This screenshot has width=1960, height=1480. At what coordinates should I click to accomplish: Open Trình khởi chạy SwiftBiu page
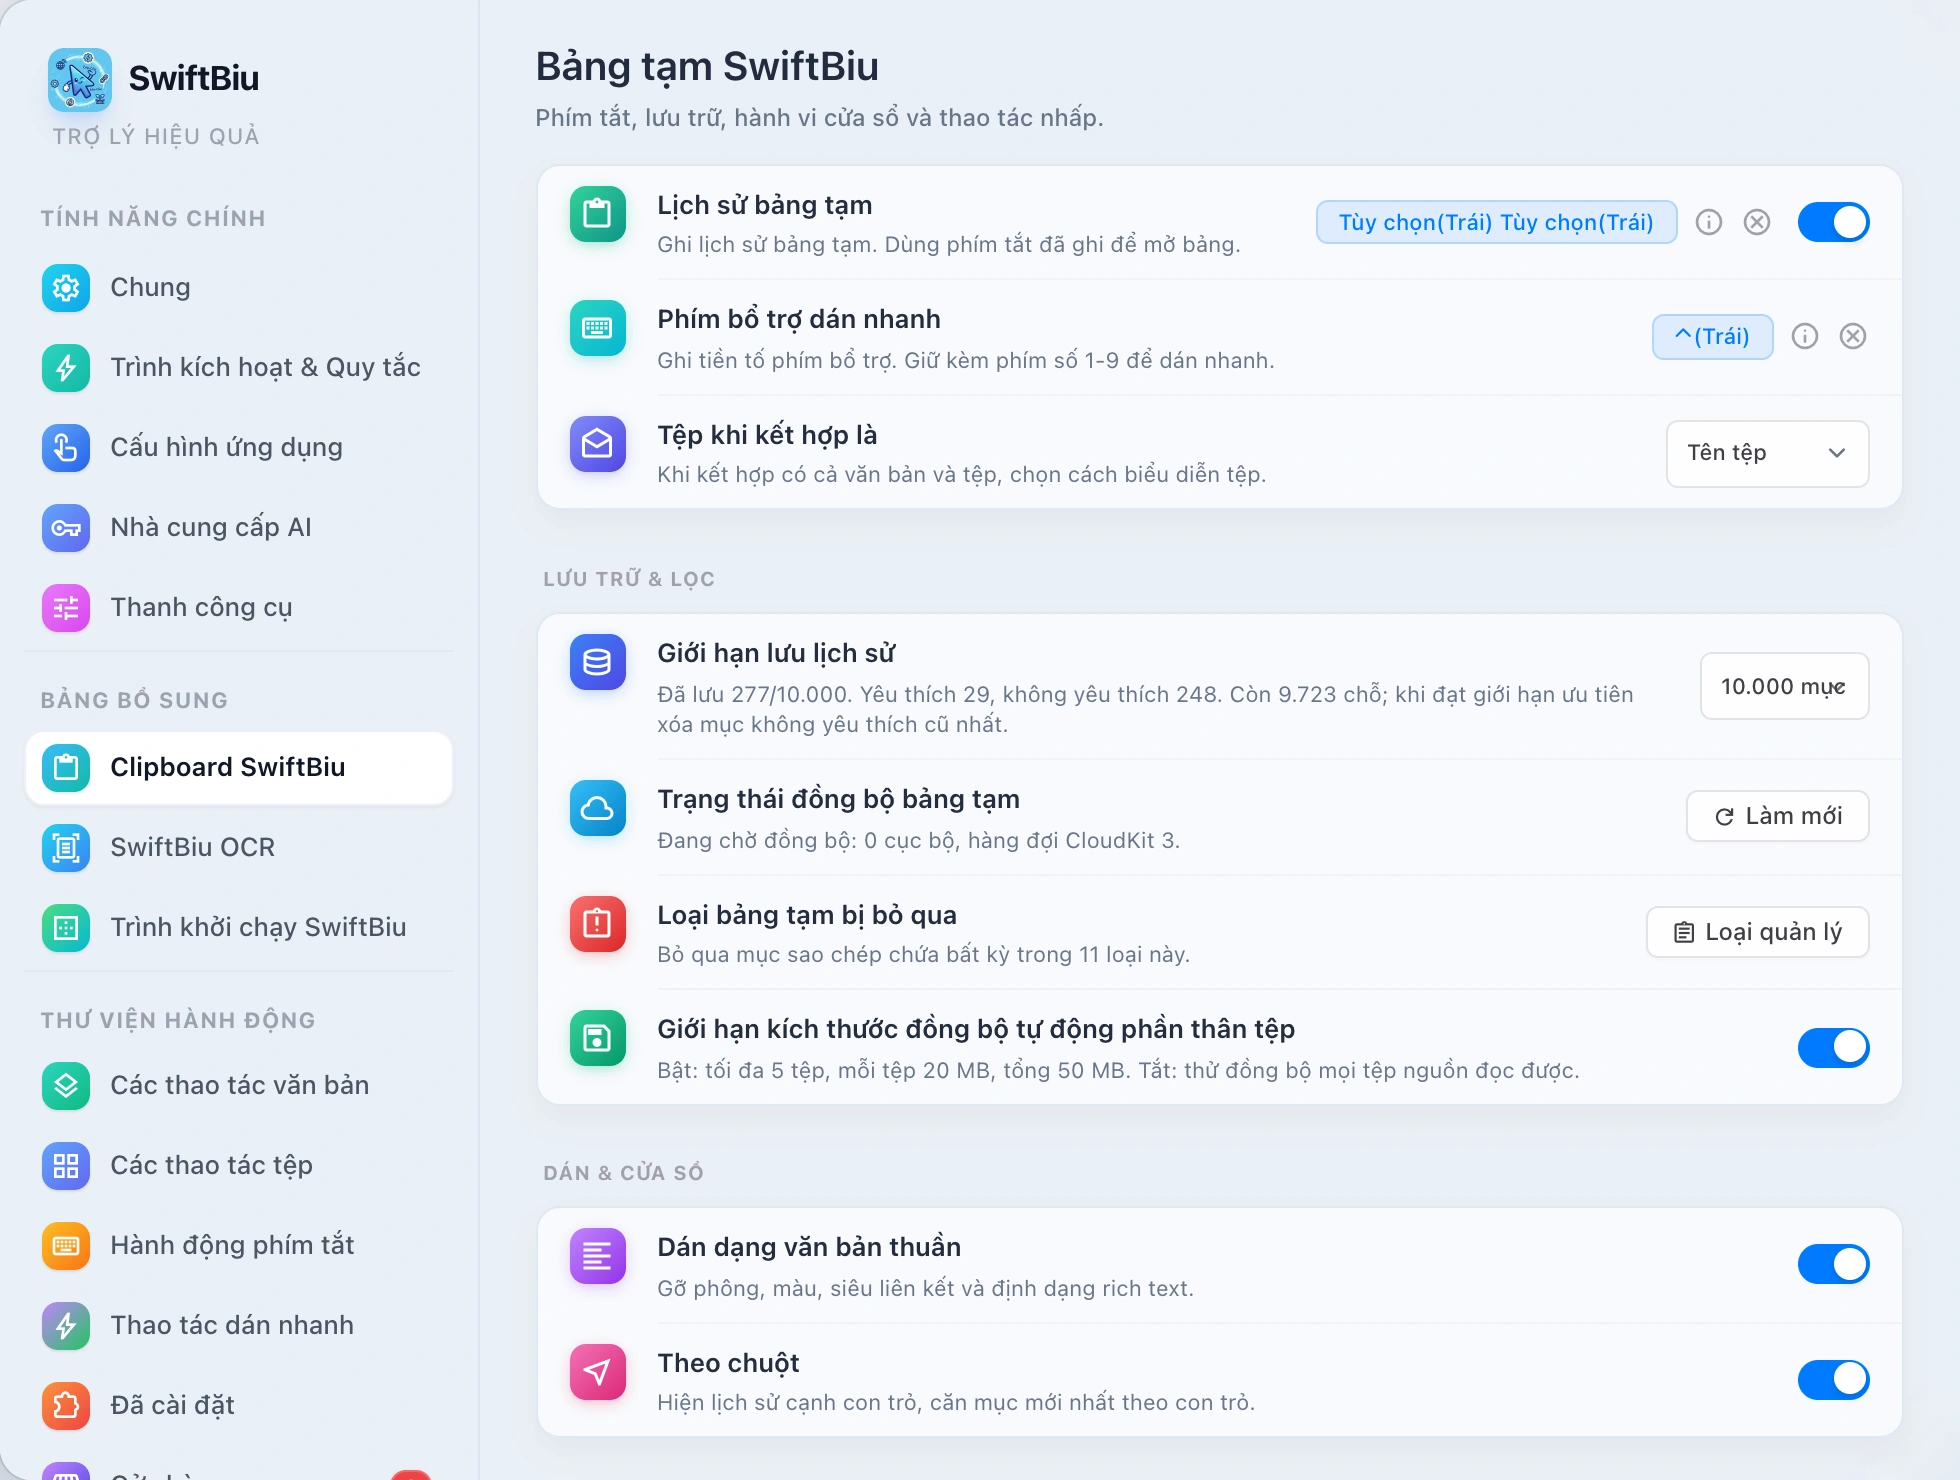(x=239, y=928)
